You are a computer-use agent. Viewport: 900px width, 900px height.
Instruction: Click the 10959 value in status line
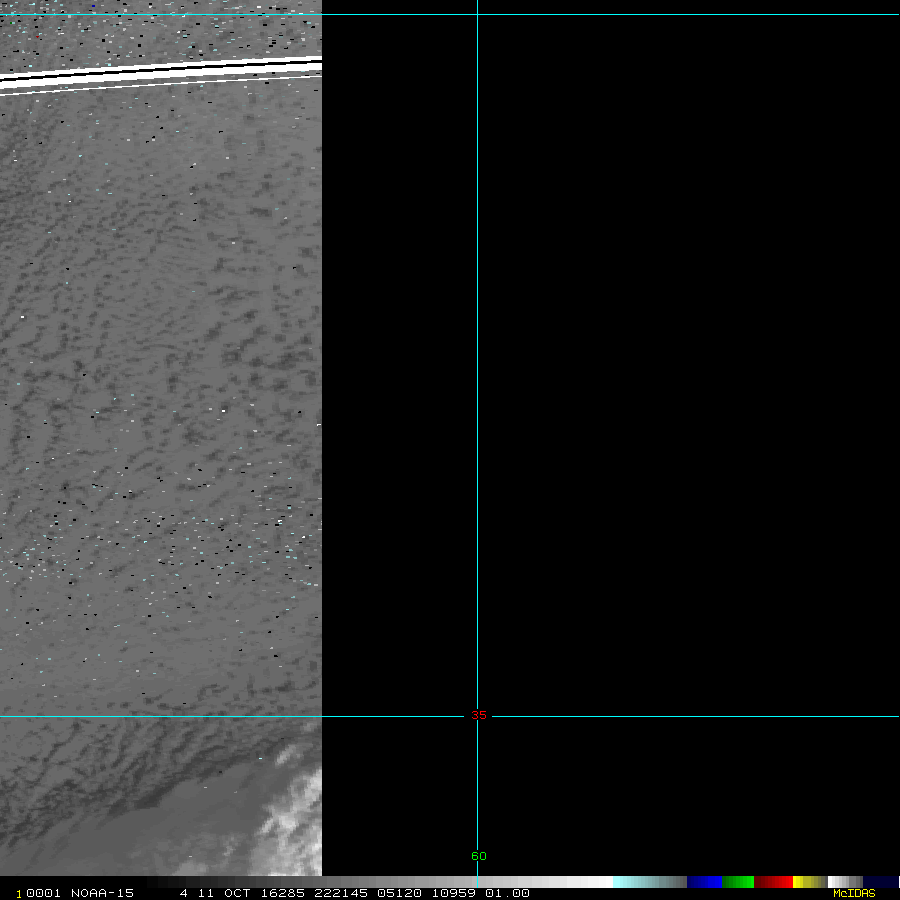pyautogui.click(x=452, y=893)
